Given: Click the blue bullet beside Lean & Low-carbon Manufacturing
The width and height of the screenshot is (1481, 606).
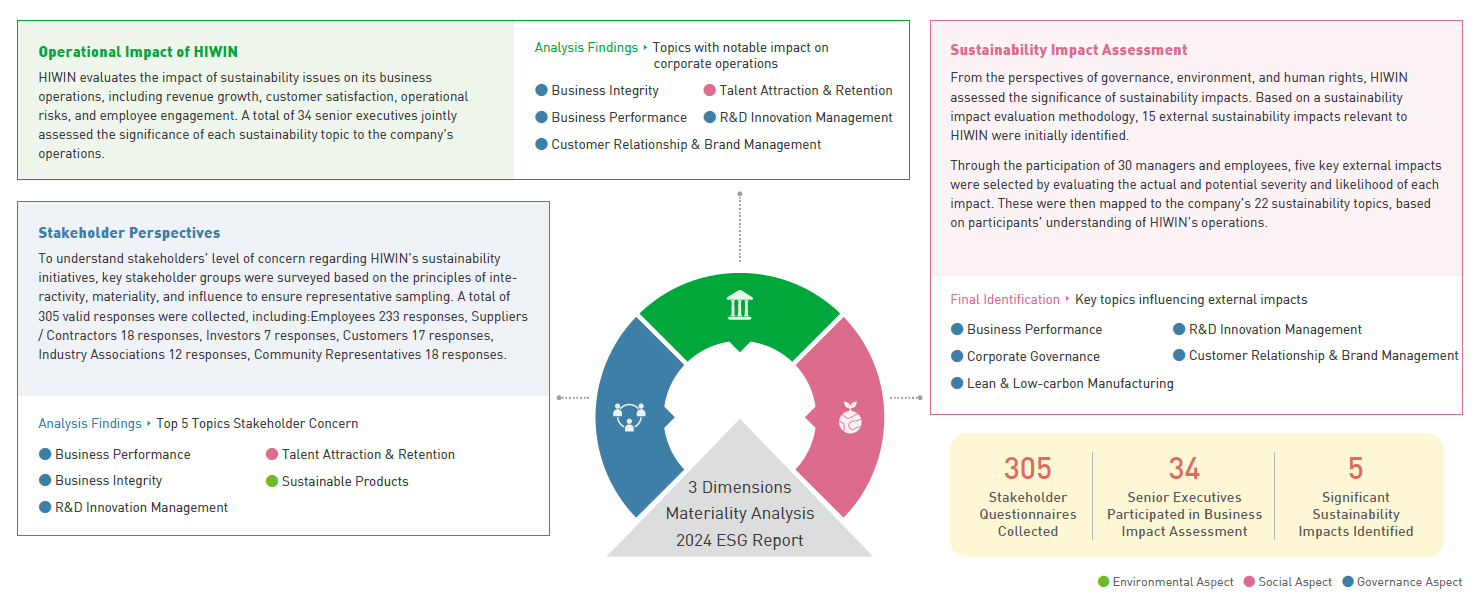Looking at the screenshot, I should (957, 383).
